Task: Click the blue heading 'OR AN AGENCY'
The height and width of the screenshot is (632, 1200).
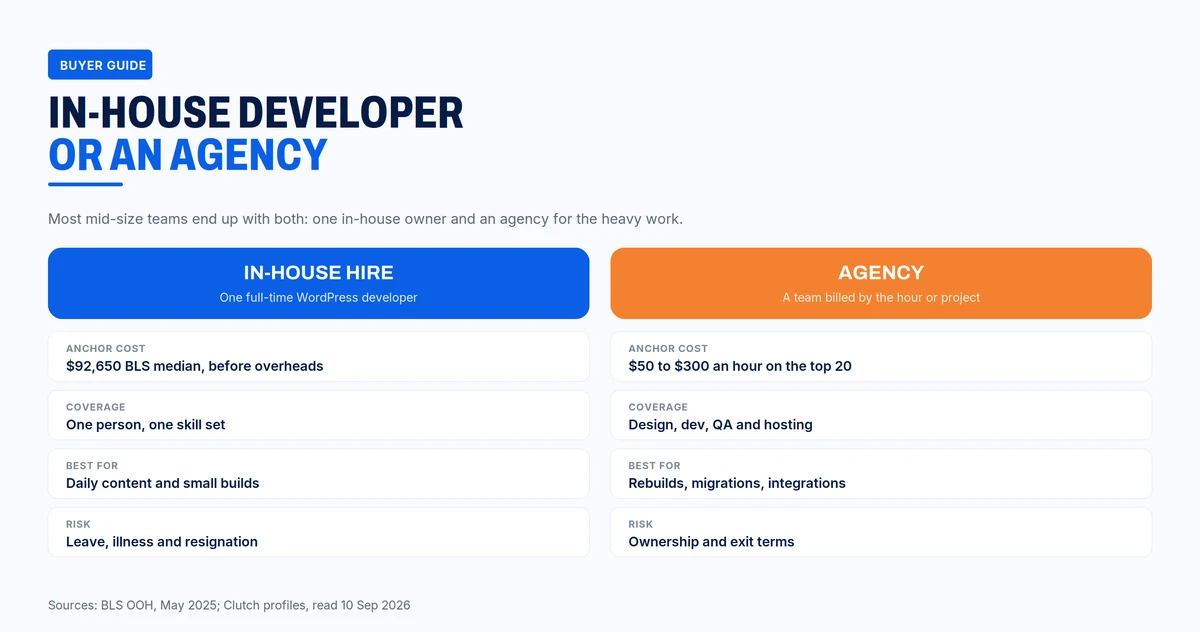Action: [188, 155]
